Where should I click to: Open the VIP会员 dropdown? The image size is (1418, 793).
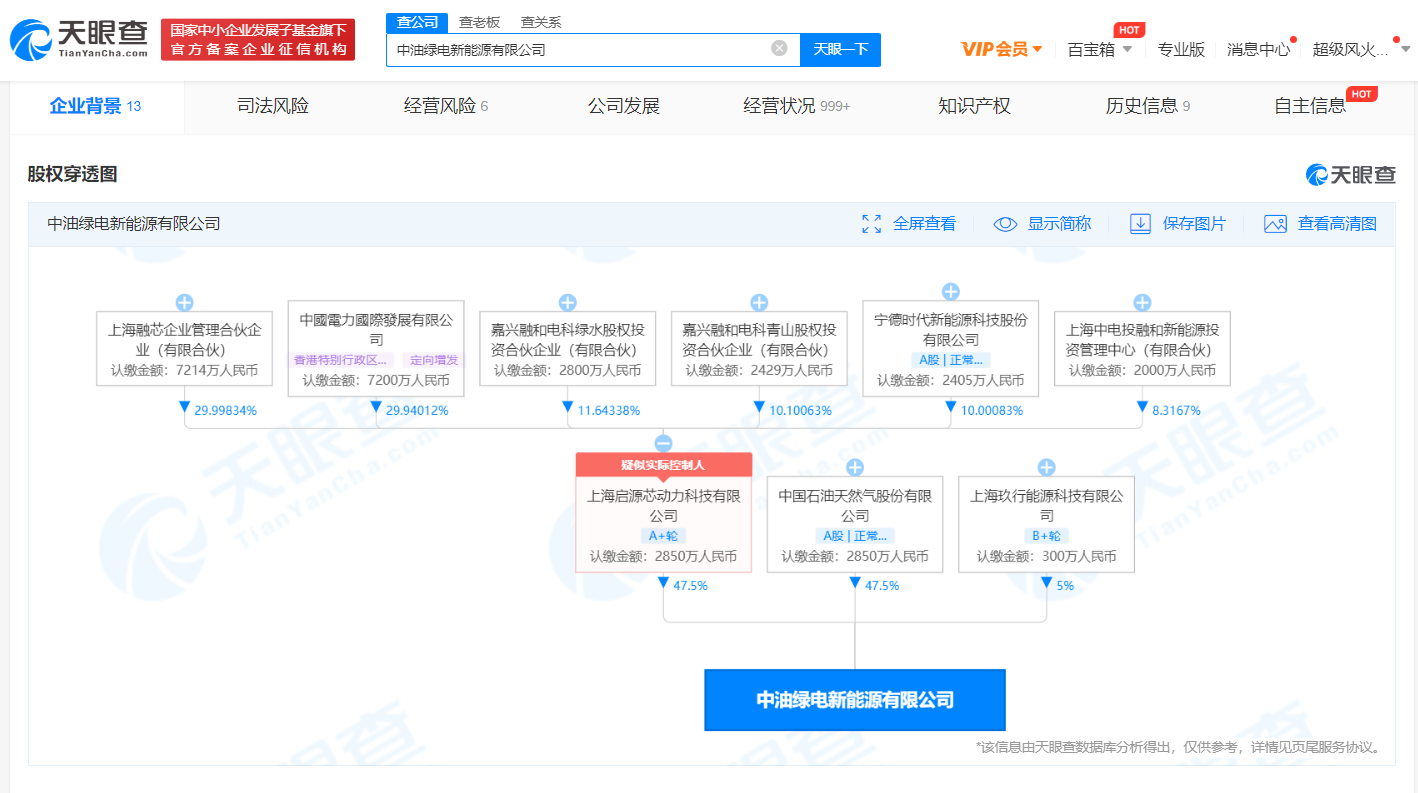tap(1001, 49)
